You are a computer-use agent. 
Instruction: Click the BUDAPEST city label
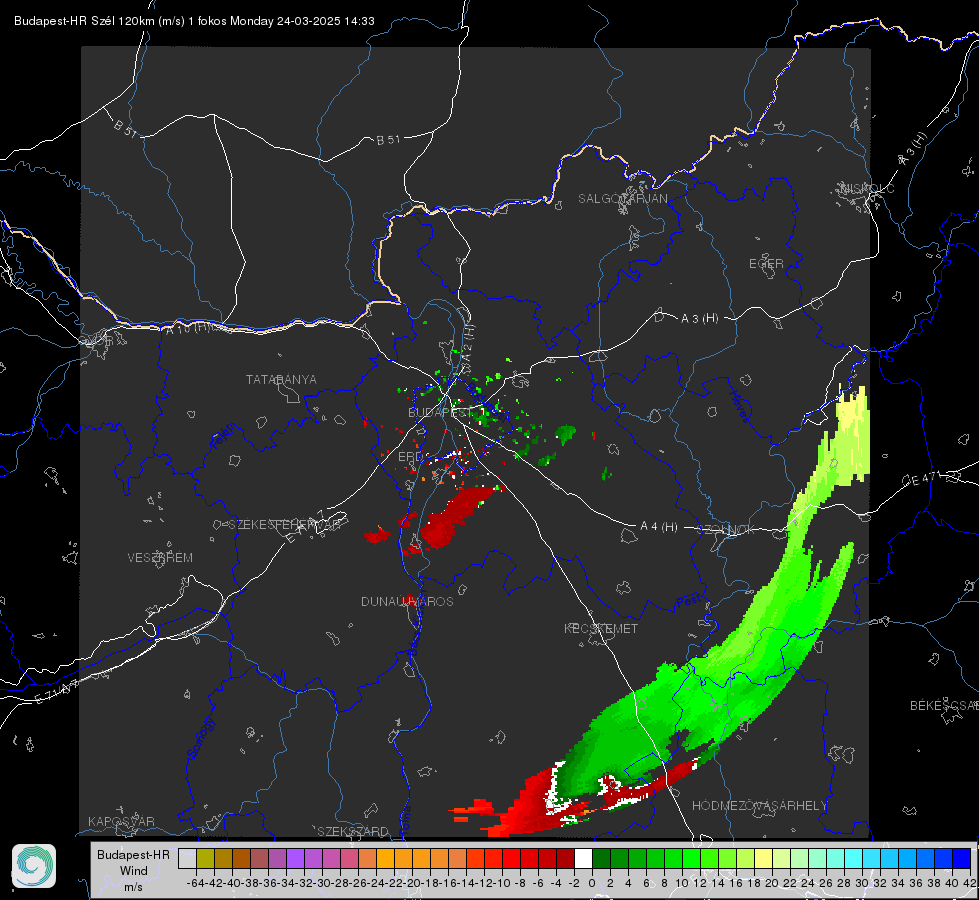(x=440, y=412)
